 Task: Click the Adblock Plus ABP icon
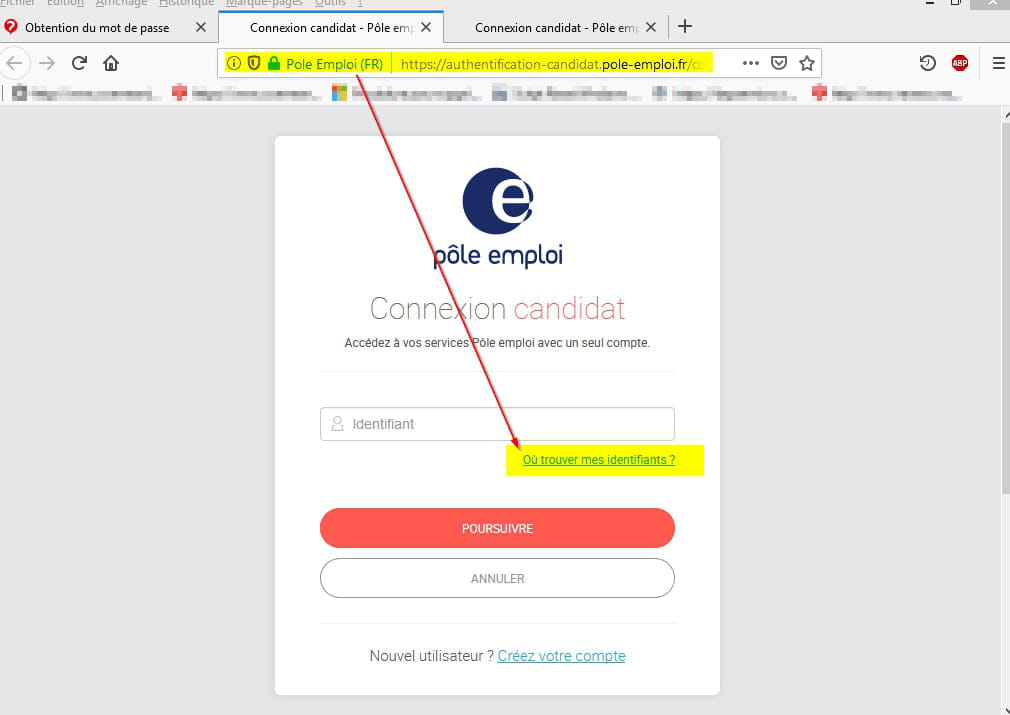click(x=960, y=63)
